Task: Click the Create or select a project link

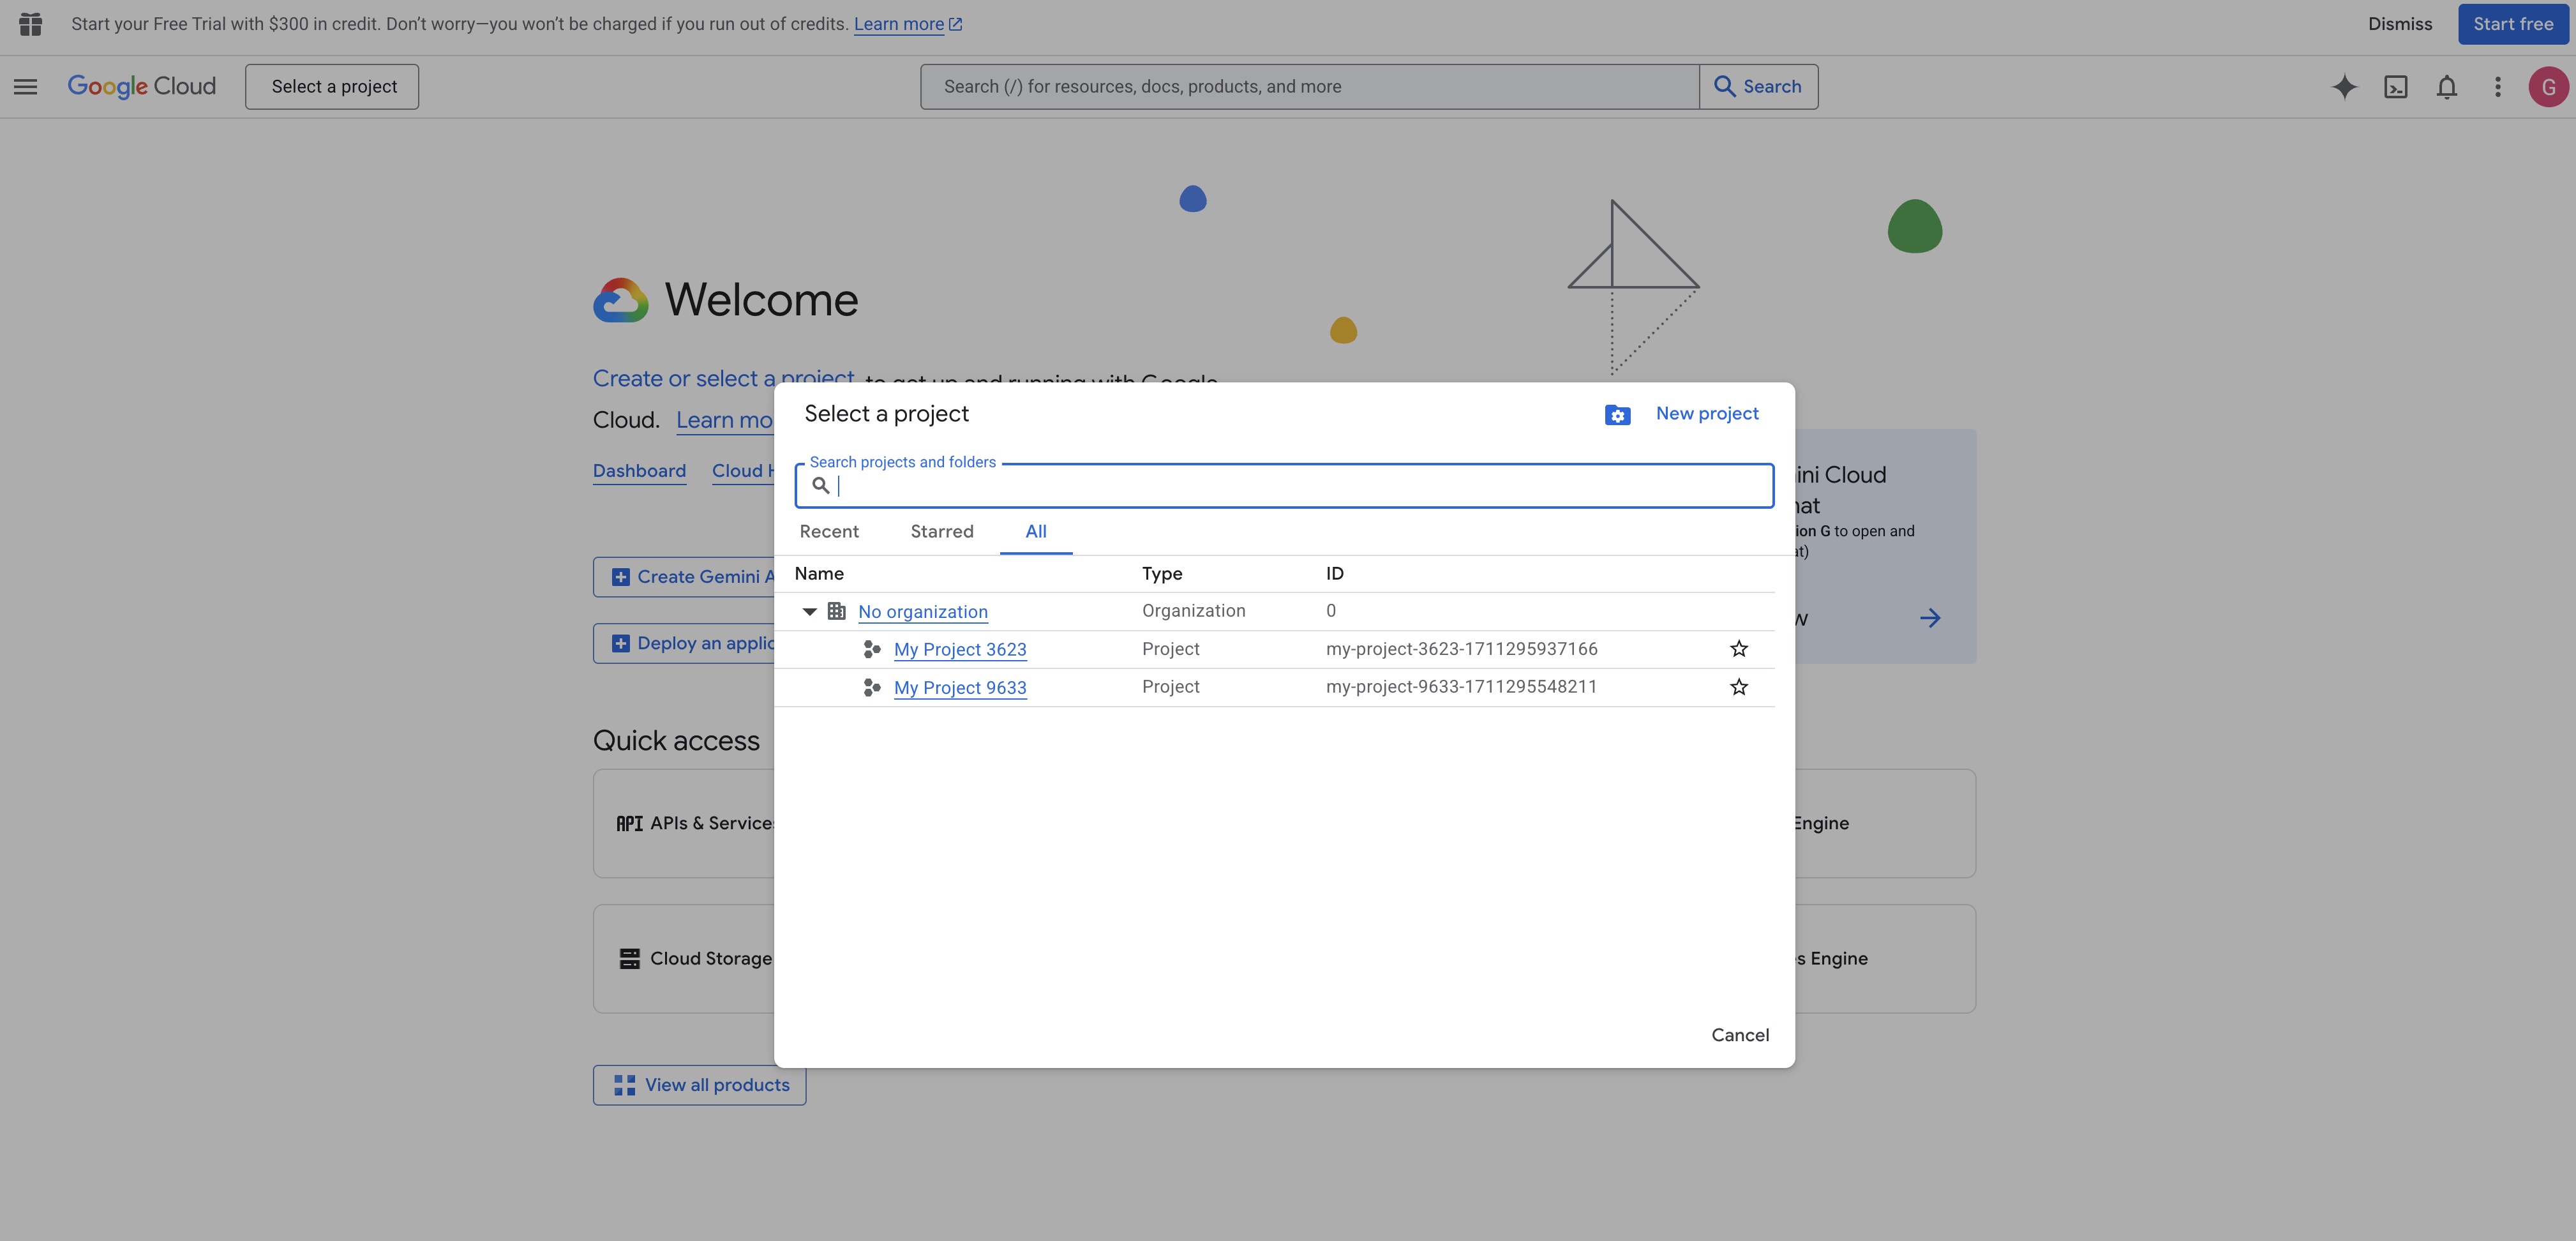Action: (723, 378)
